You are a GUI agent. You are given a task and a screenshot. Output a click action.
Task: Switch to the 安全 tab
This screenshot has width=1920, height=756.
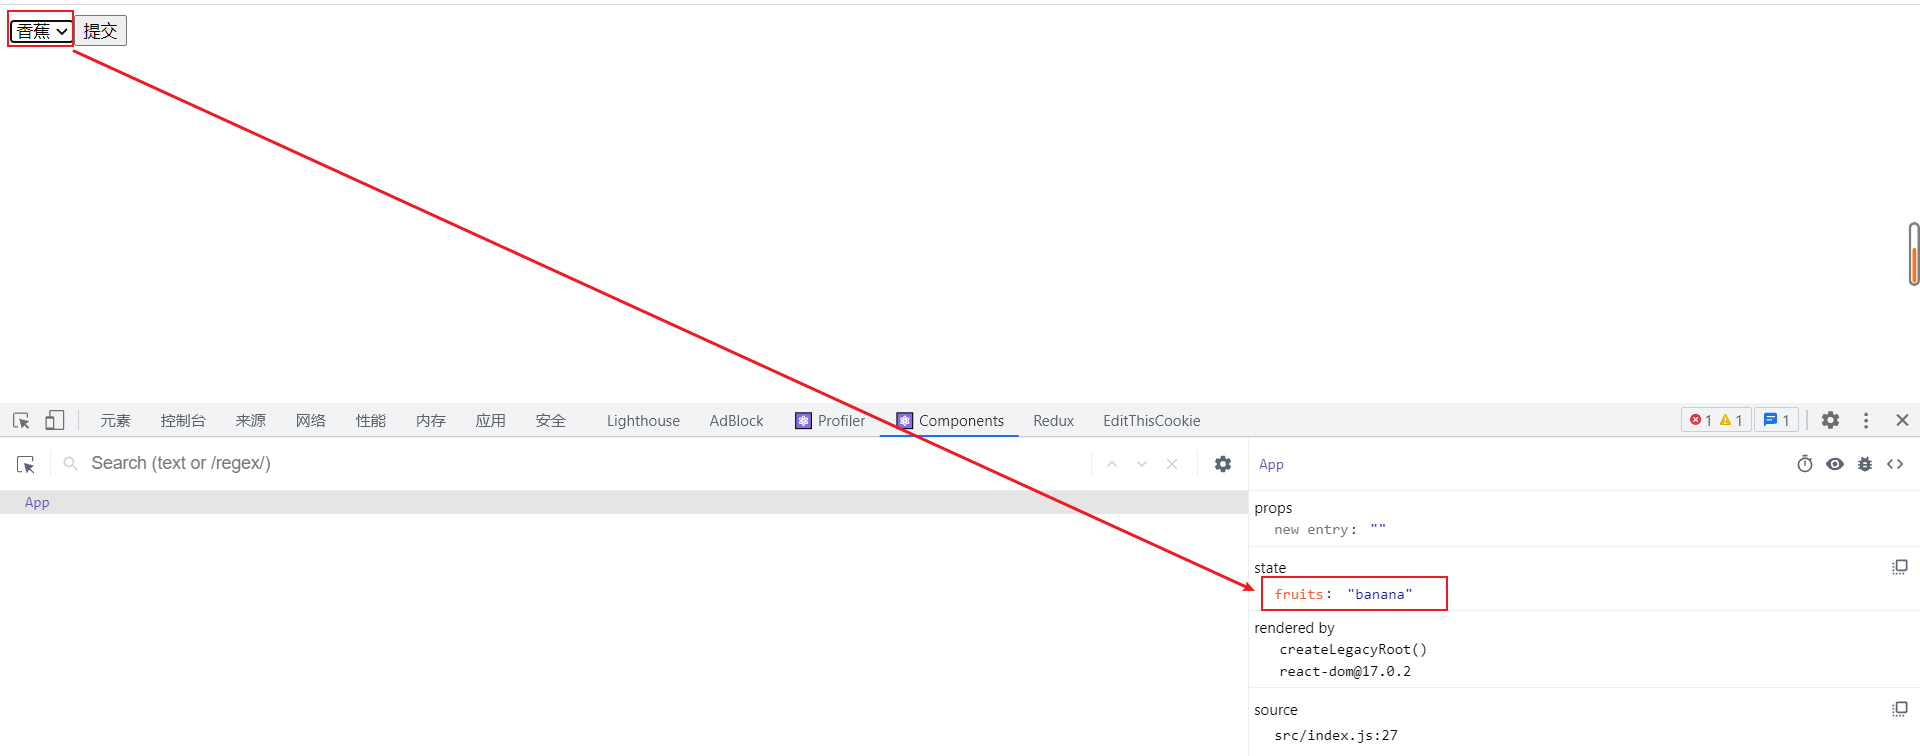coord(551,421)
